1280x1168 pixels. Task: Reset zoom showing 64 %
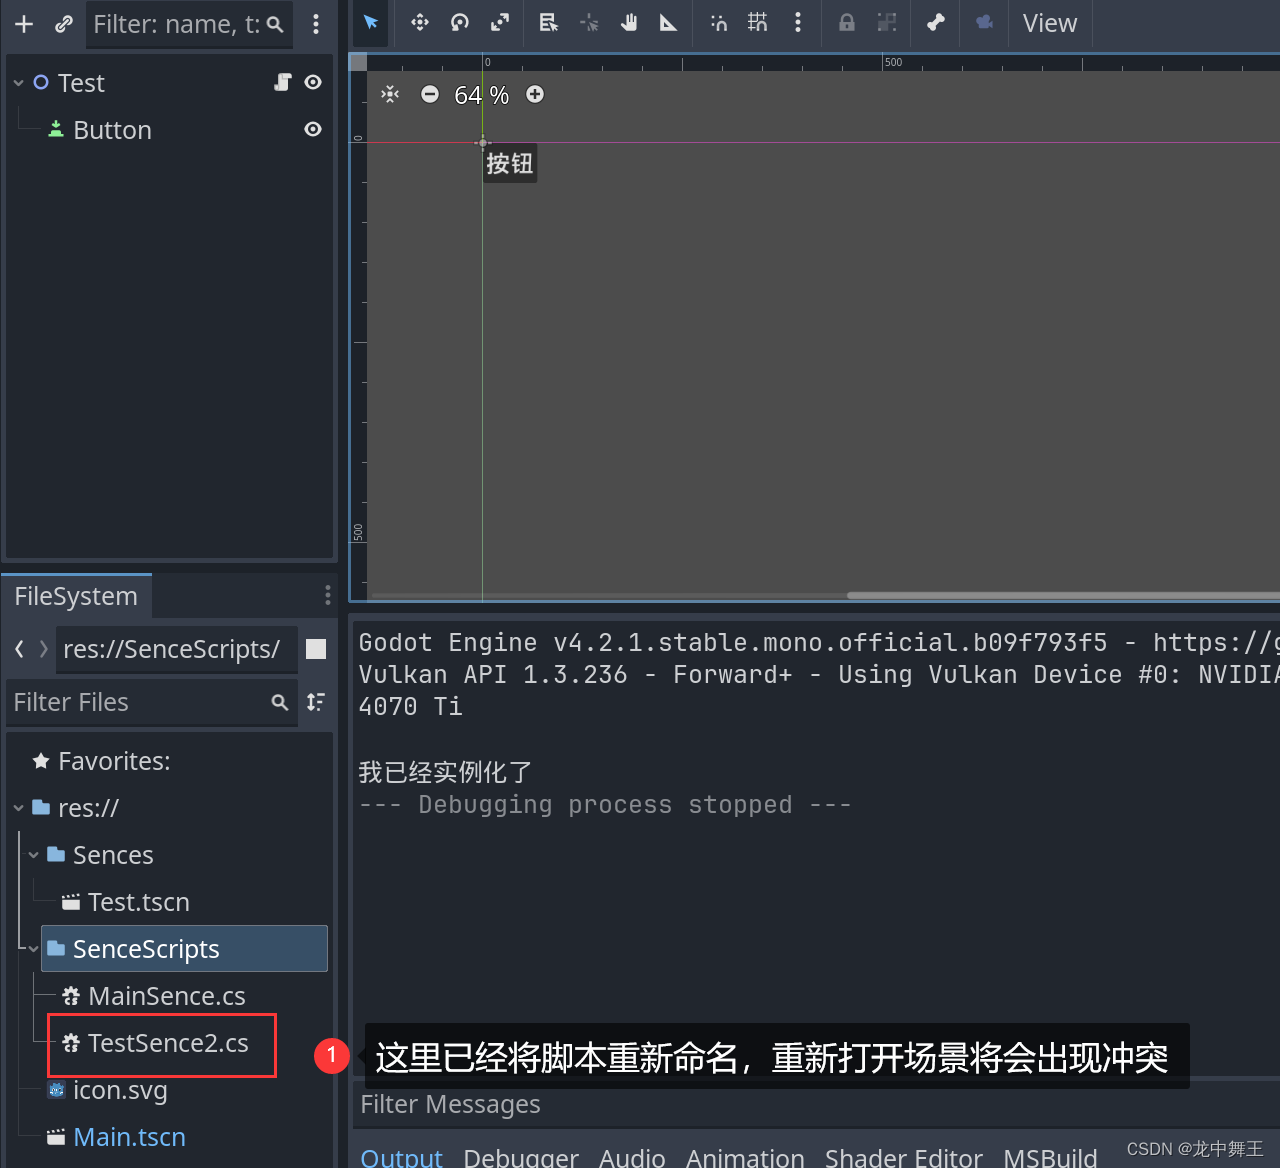coord(482,95)
